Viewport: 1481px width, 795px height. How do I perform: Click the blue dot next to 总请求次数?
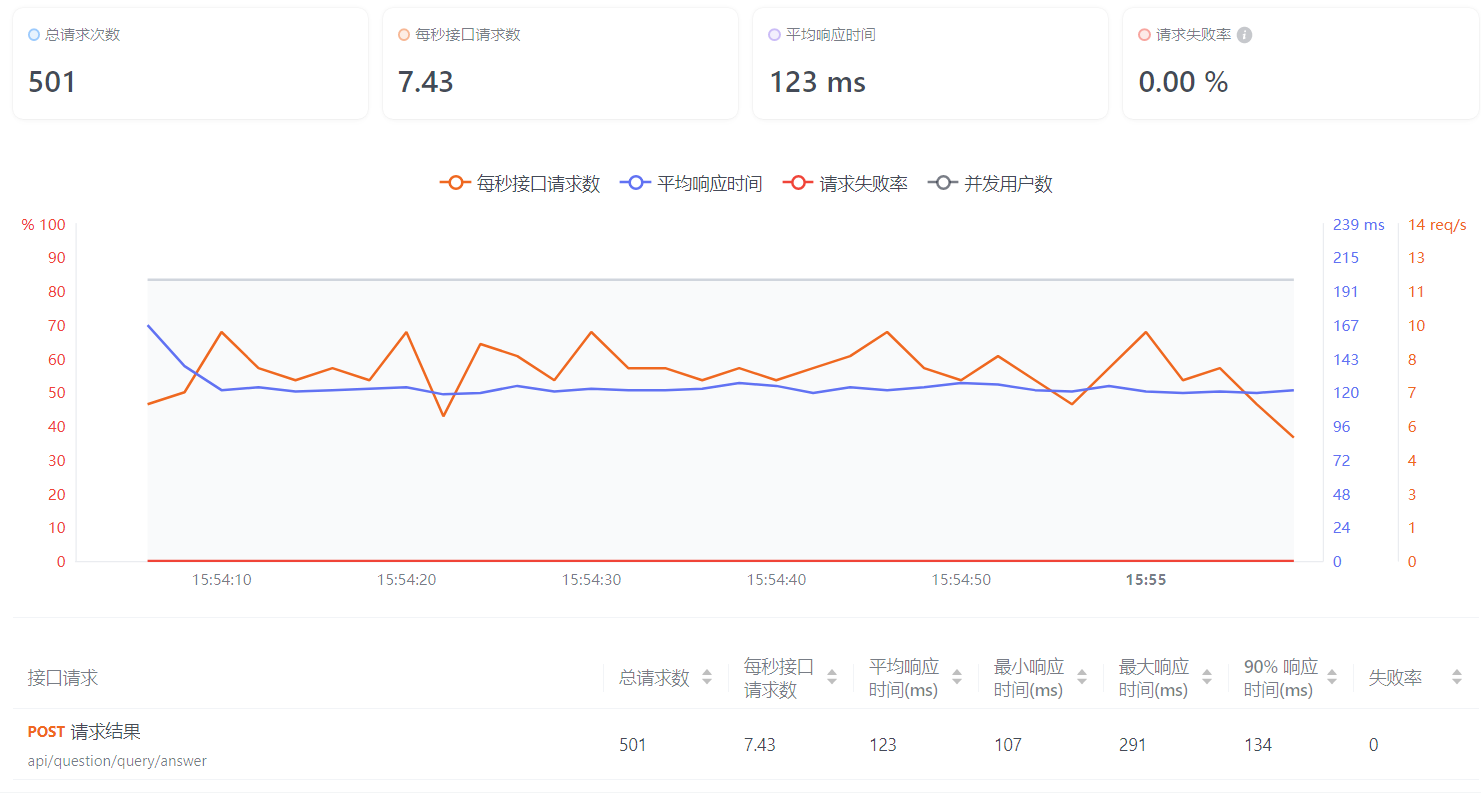point(34,35)
